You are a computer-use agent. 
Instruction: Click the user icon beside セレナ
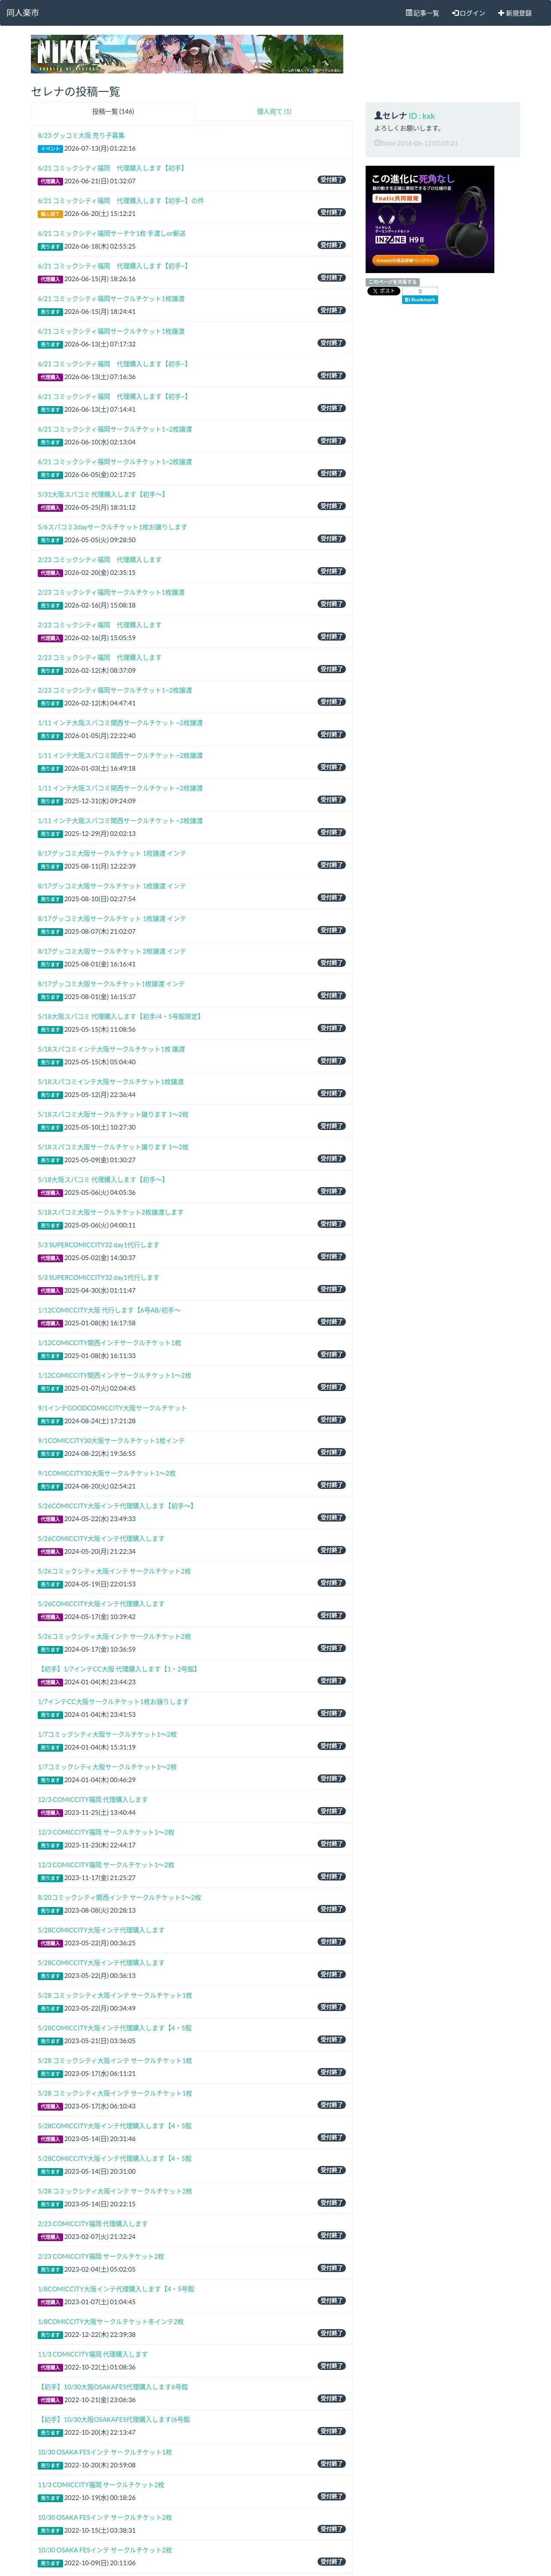tap(378, 116)
